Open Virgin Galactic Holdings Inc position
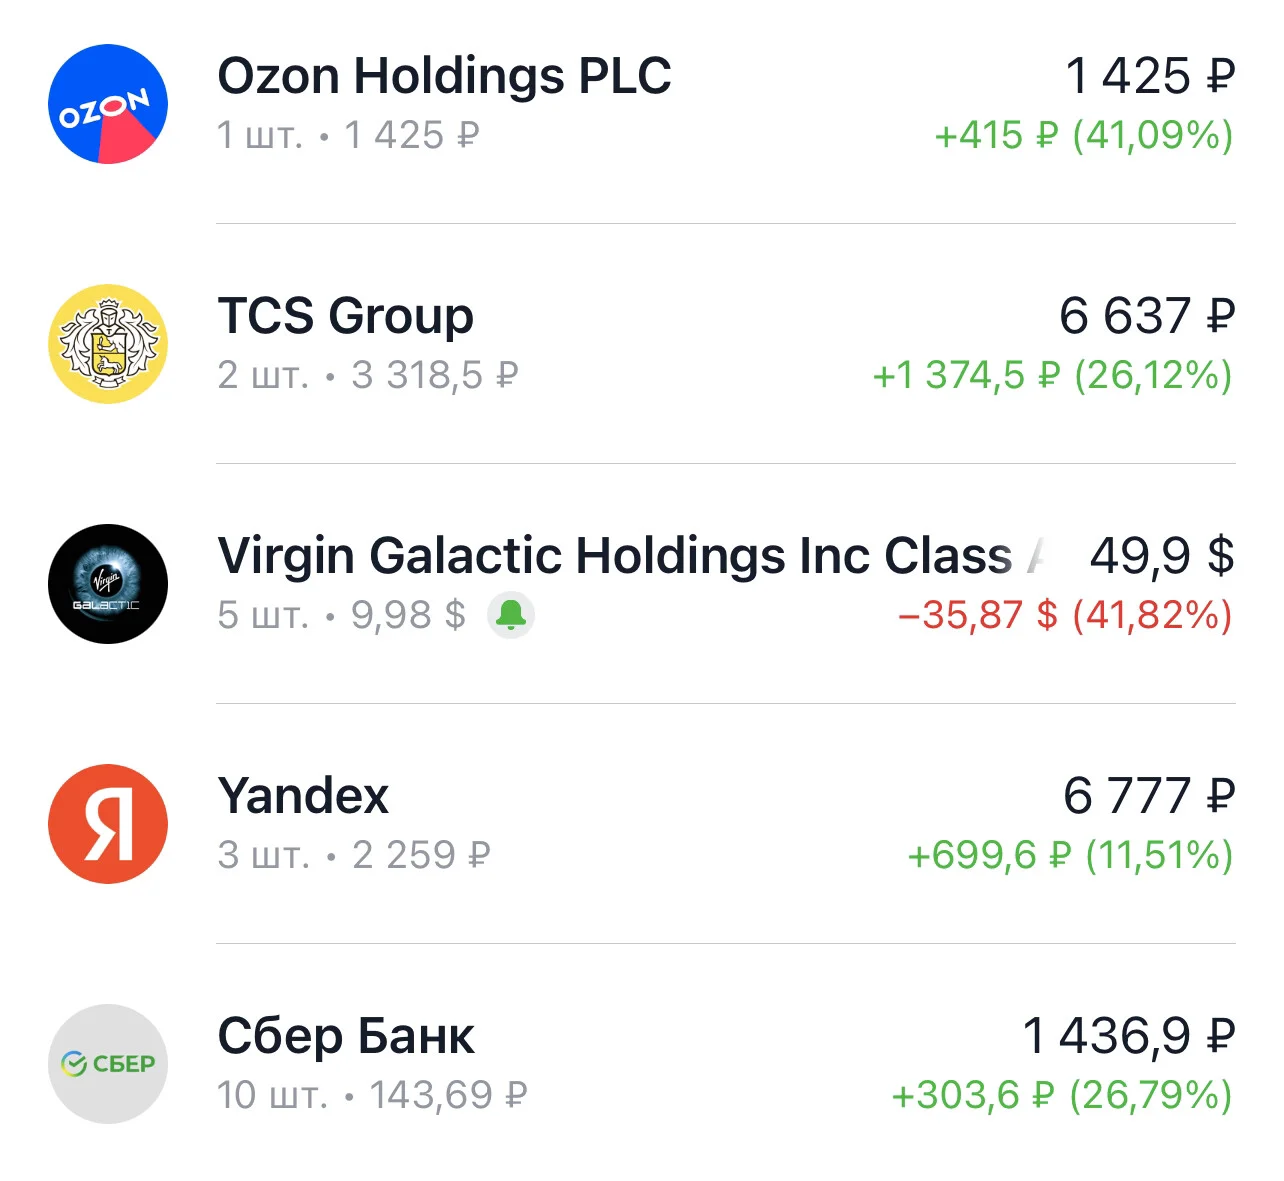Screen dimensions: 1284x1181 point(642,584)
